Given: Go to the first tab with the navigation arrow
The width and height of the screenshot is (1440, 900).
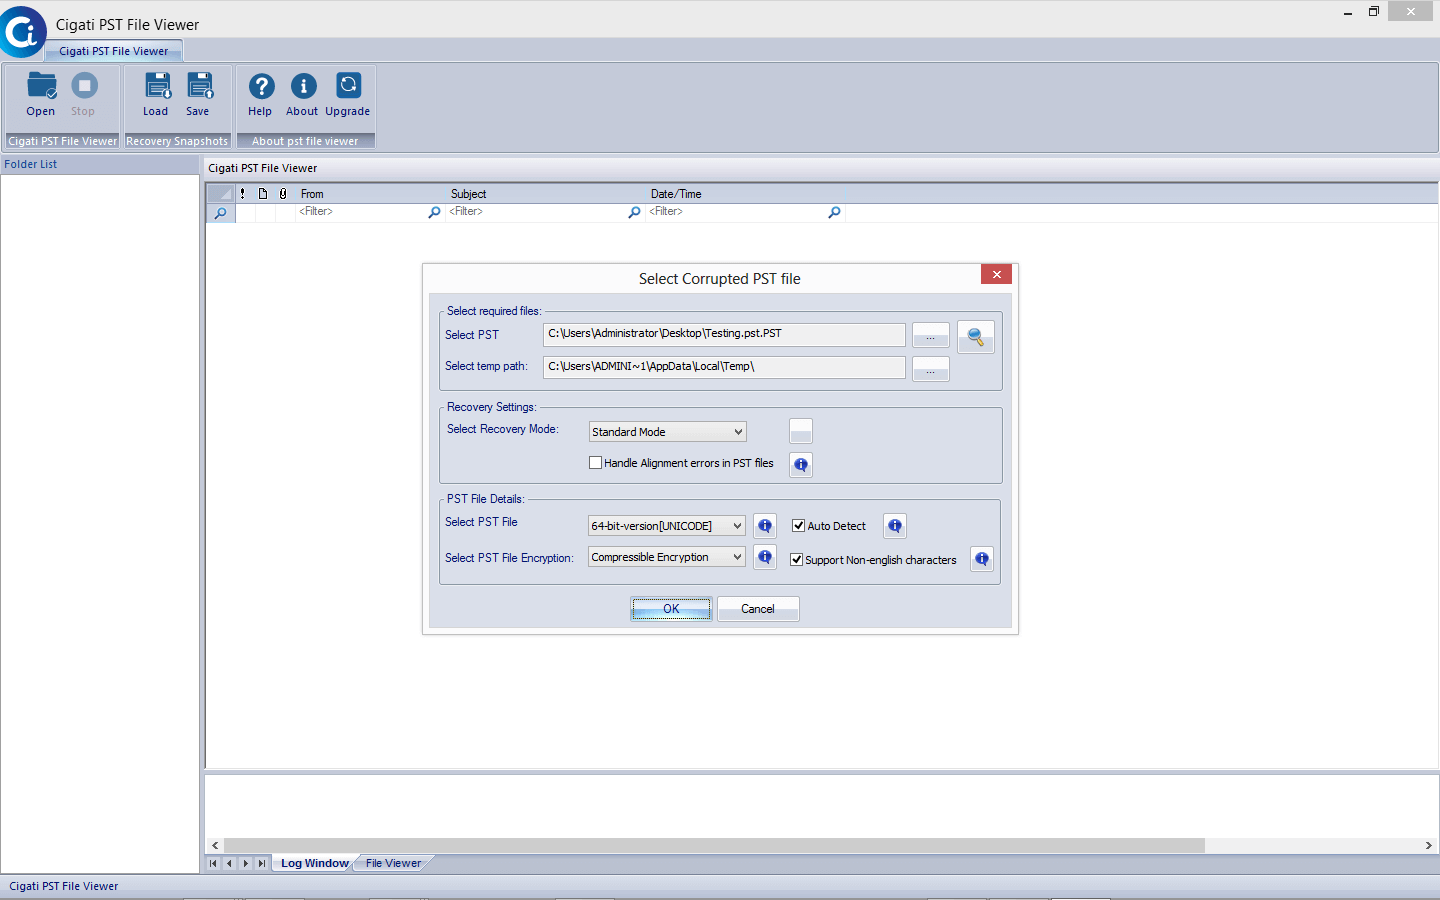Looking at the screenshot, I should click(x=213, y=863).
